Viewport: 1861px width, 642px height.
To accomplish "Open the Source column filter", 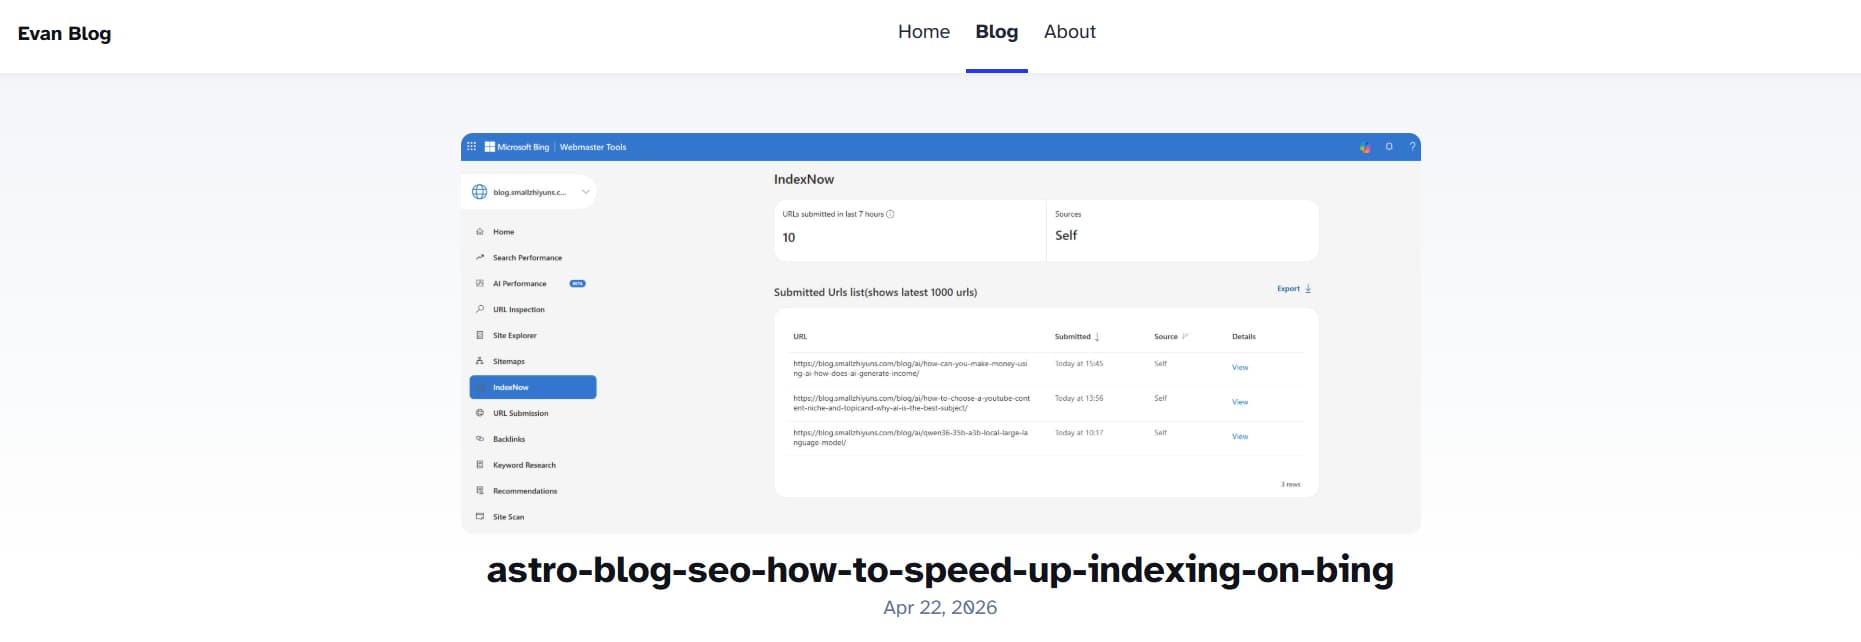I will coord(1185,337).
